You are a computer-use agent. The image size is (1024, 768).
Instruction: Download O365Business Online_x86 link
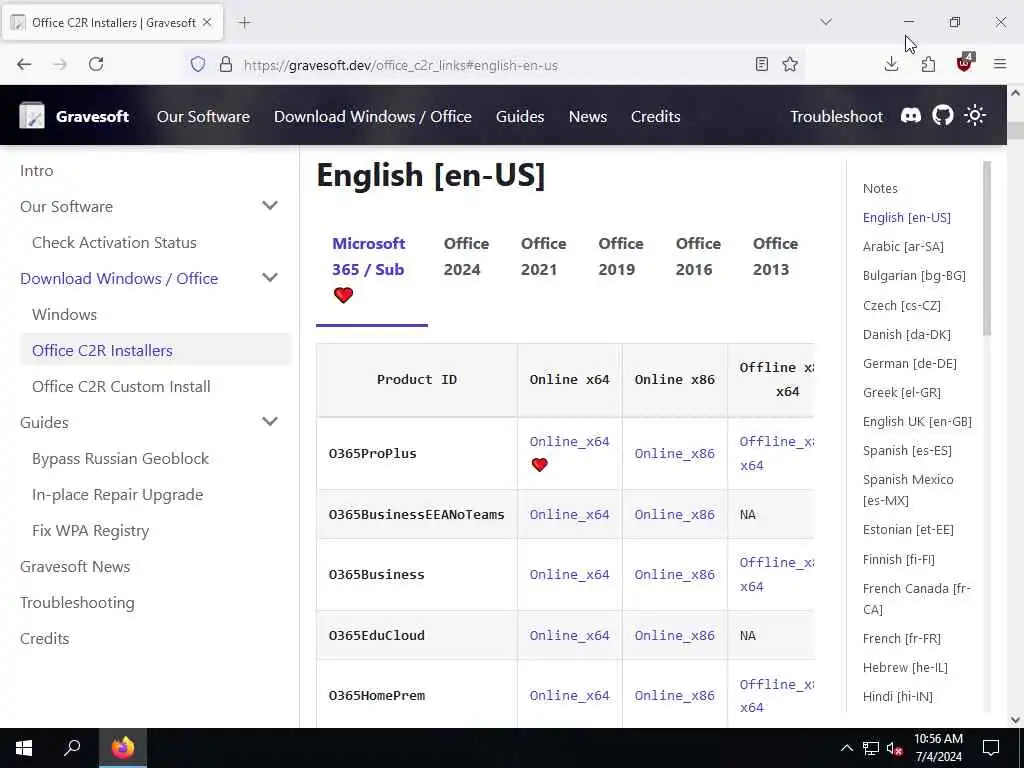(675, 575)
